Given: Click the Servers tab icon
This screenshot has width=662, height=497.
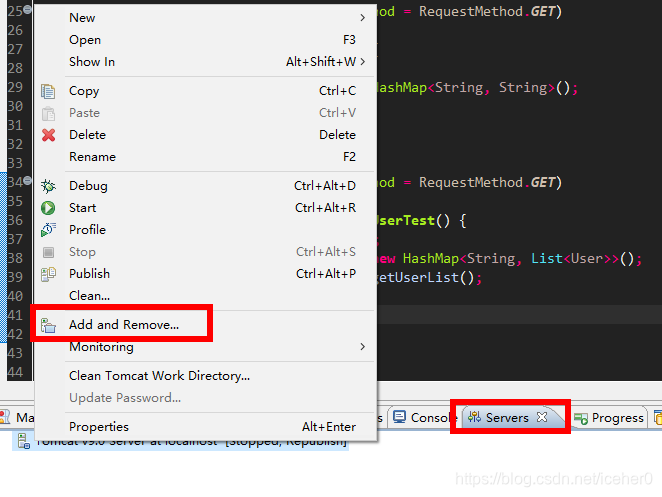Looking at the screenshot, I should point(475,417).
